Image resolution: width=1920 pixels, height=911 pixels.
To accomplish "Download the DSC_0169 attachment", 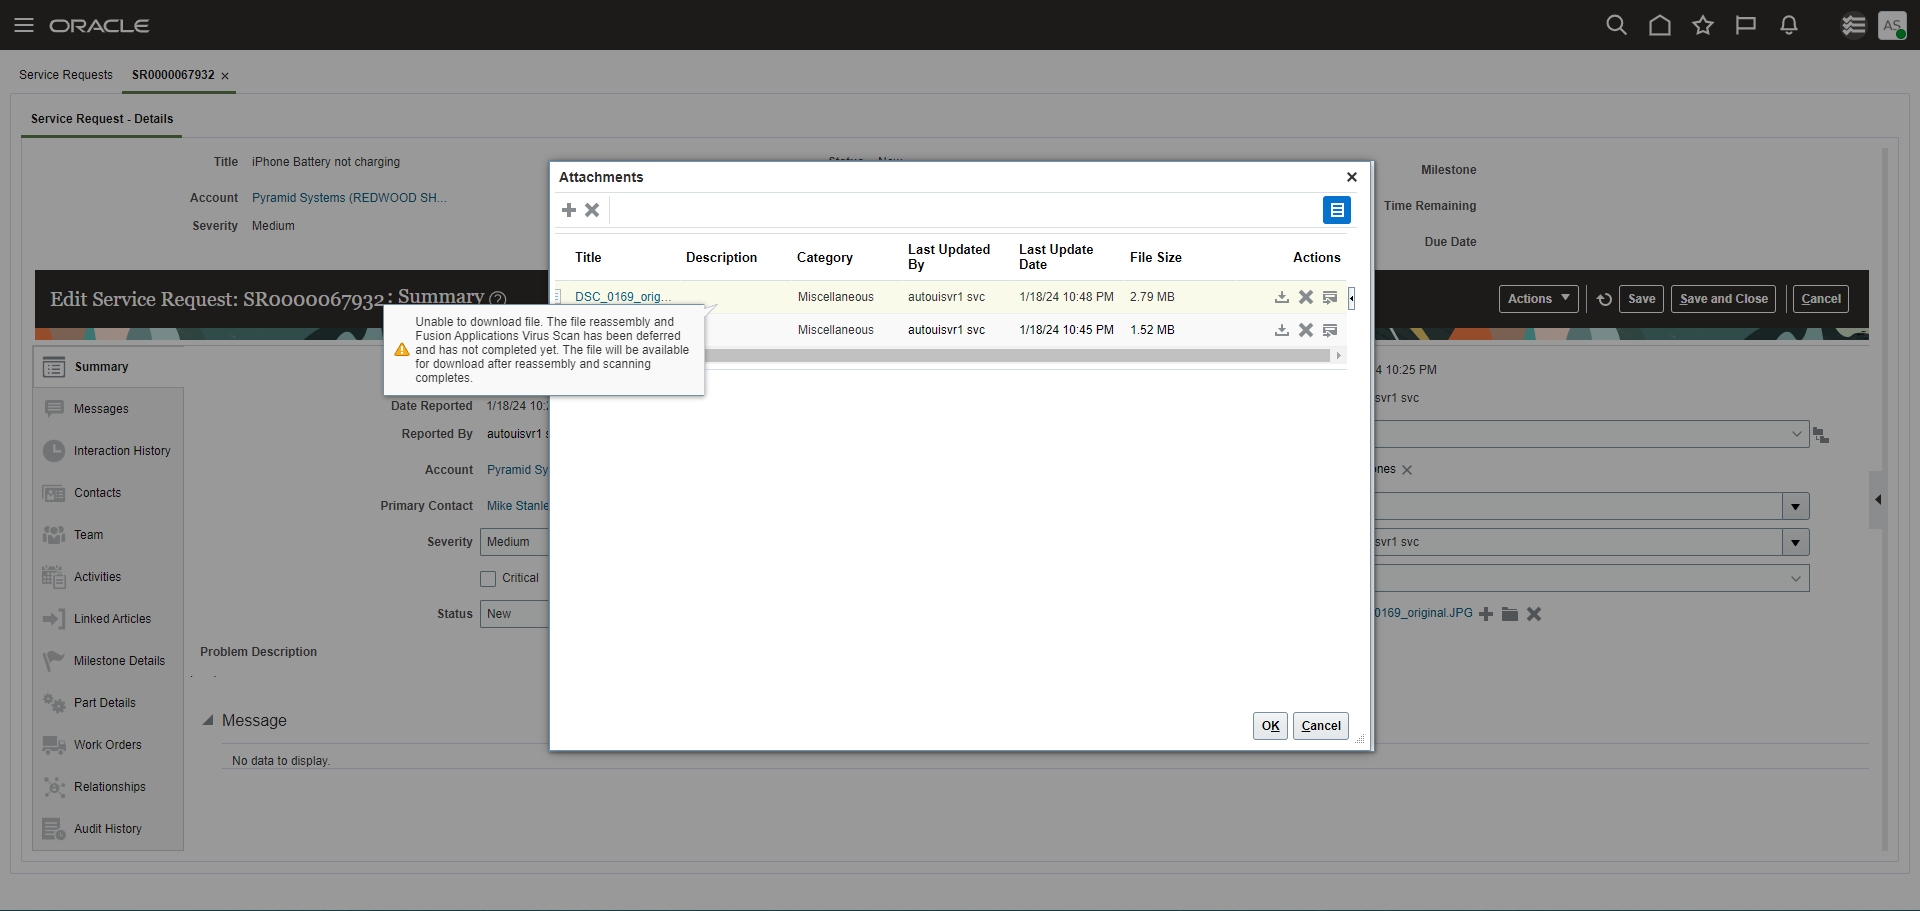I will (x=1281, y=296).
